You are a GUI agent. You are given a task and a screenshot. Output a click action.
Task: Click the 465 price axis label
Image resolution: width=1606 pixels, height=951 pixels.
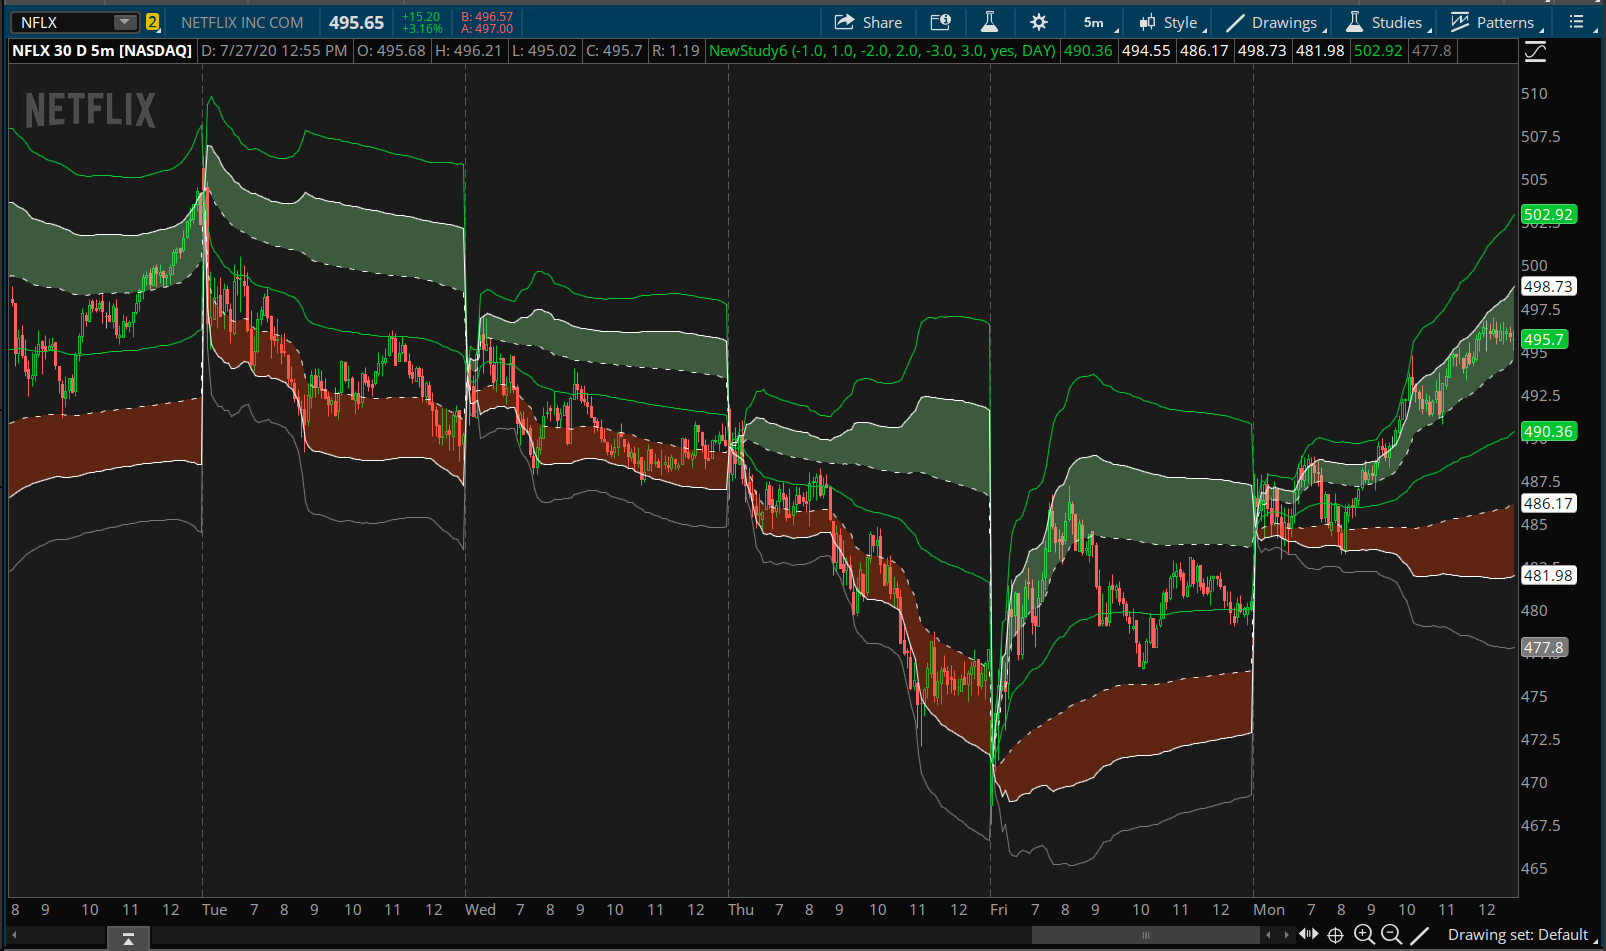(1534, 868)
